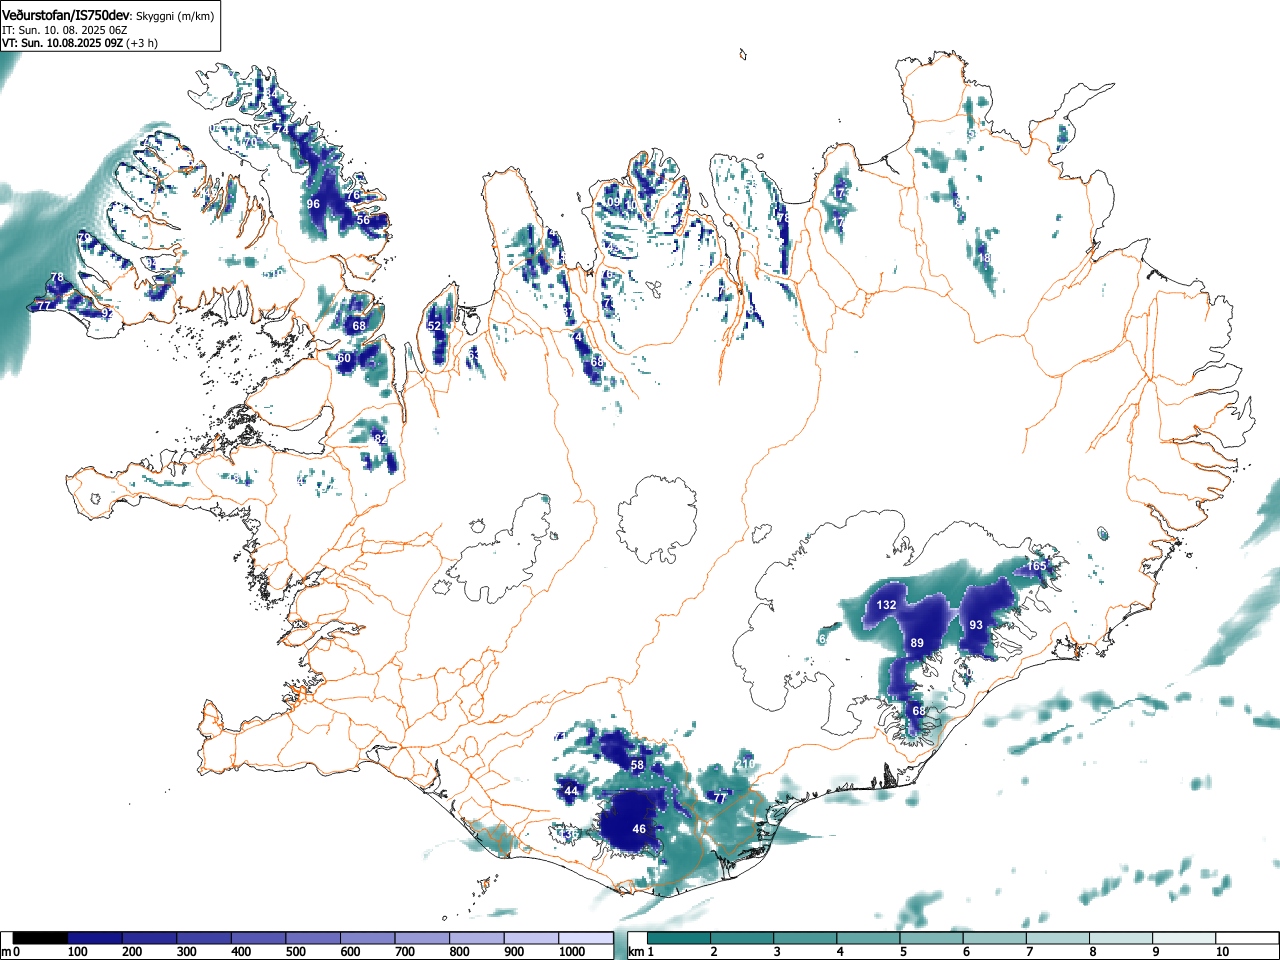Click the teal 5–6 km legend swatch
Viewport: 1280px width, 960px height.
pos(933,938)
